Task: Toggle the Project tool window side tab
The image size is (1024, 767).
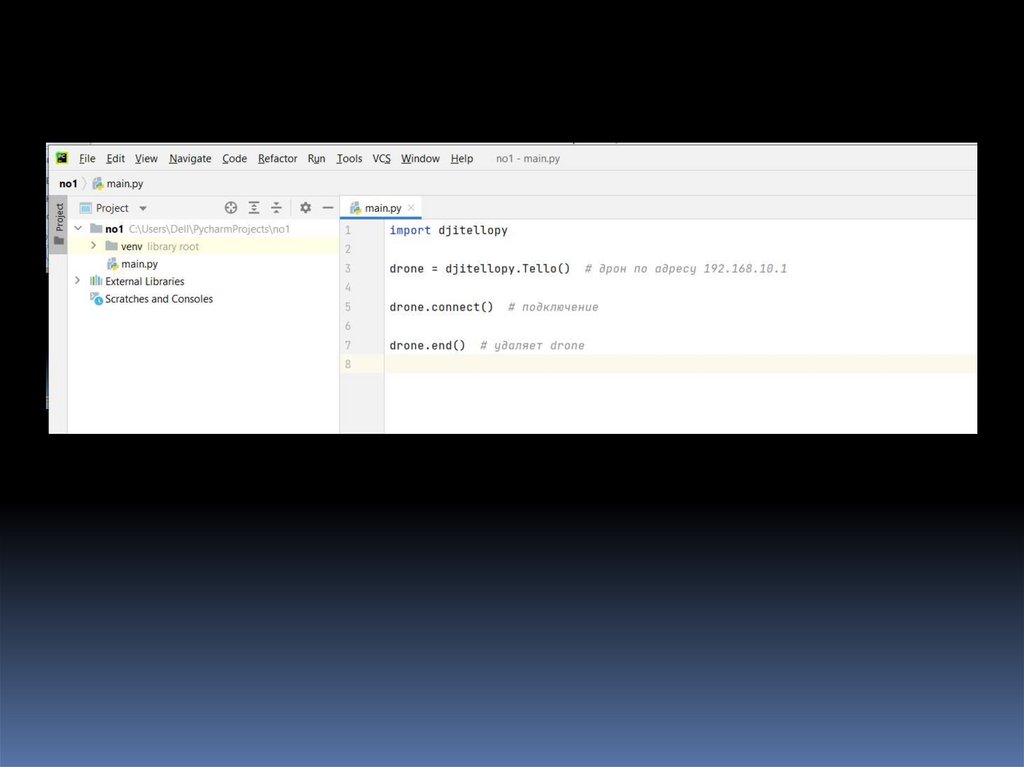Action: coord(59,224)
